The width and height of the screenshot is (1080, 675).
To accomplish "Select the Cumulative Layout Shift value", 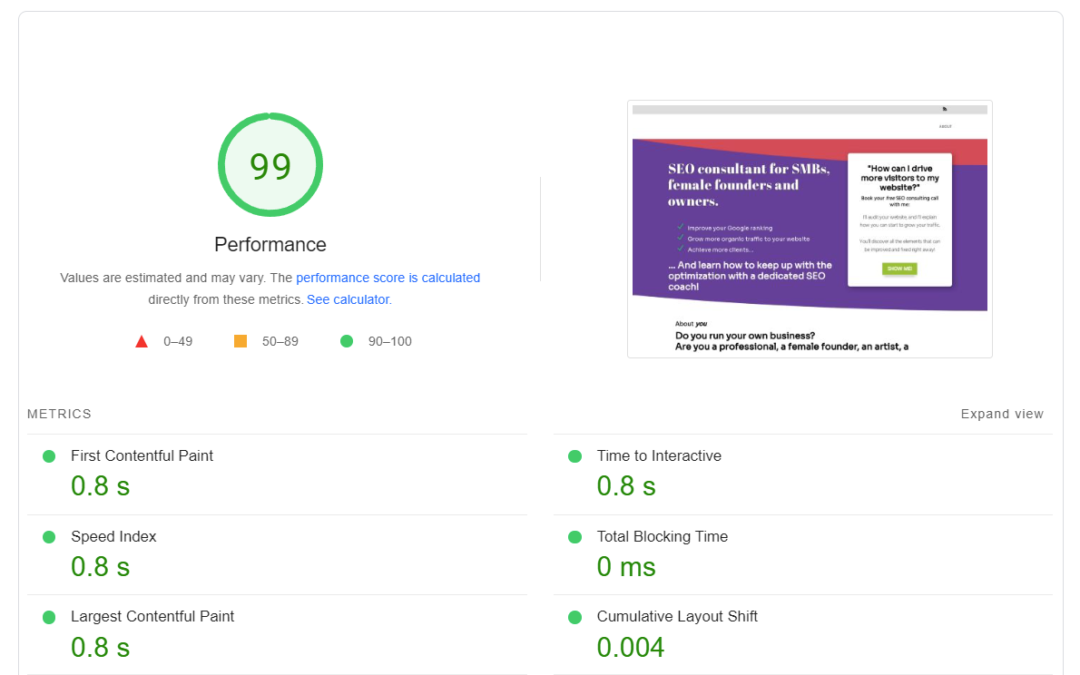I will tap(630, 647).
